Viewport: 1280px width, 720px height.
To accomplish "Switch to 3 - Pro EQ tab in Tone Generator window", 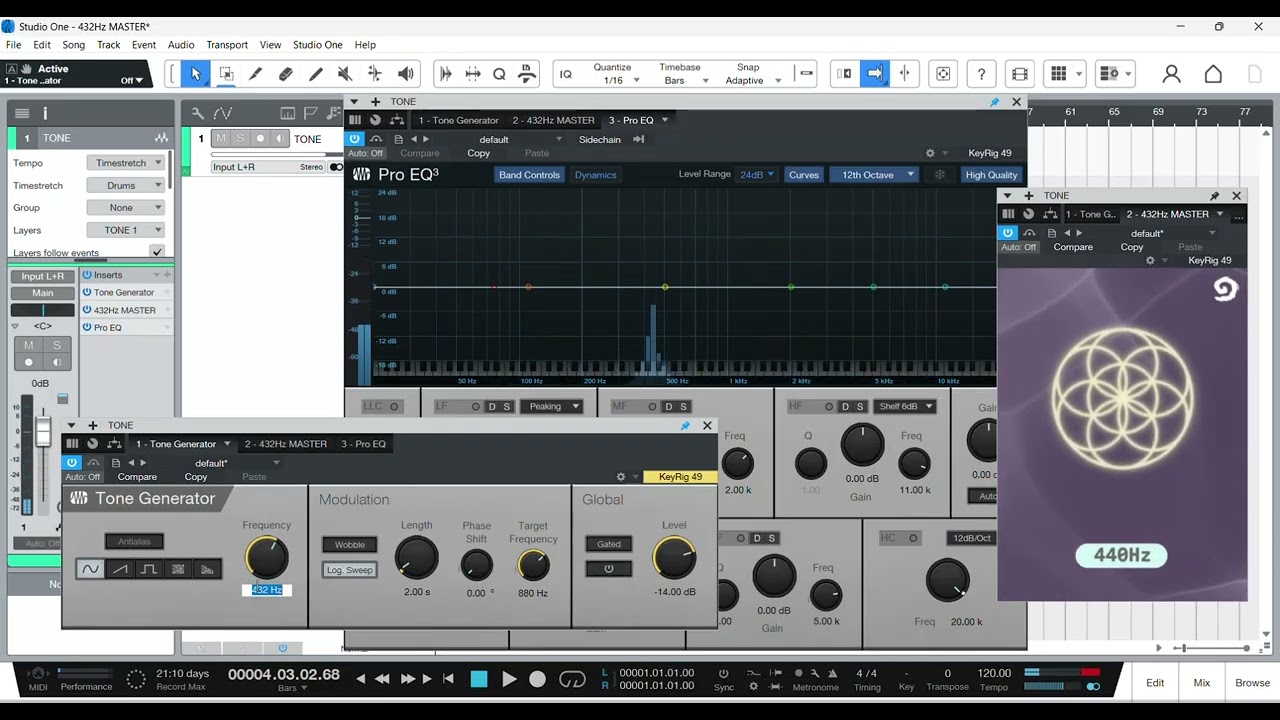I will [363, 444].
